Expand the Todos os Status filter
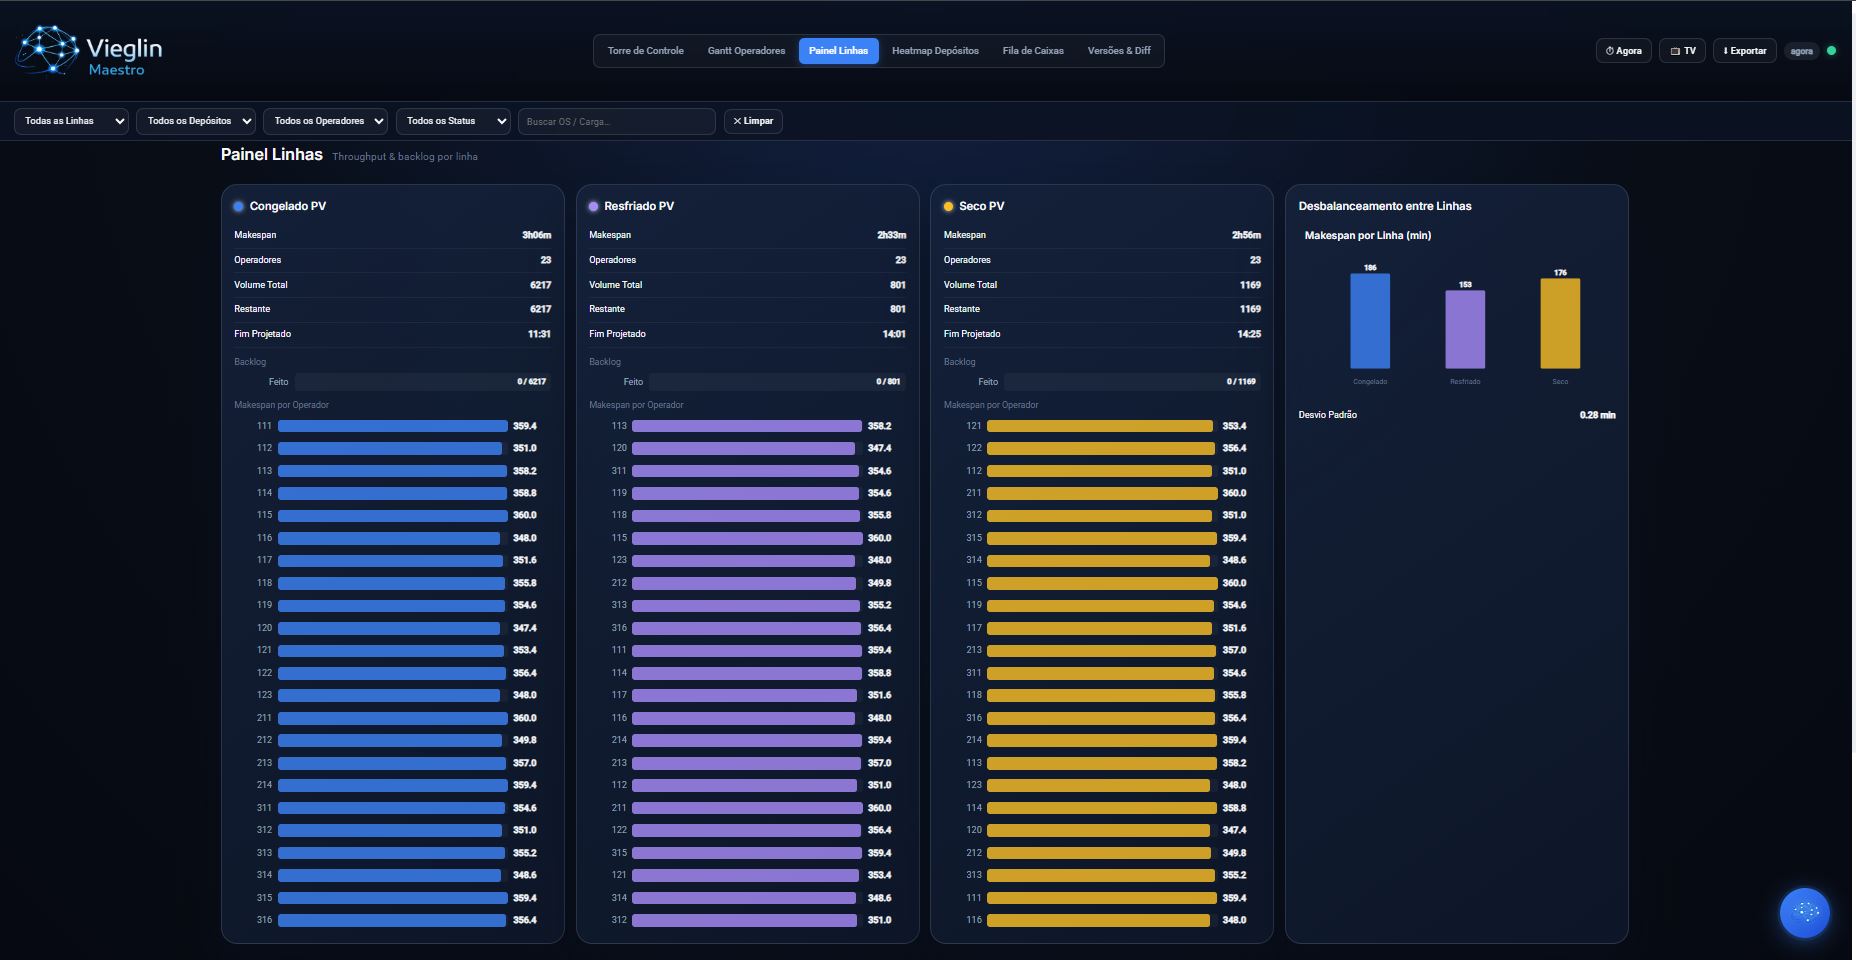 (452, 121)
